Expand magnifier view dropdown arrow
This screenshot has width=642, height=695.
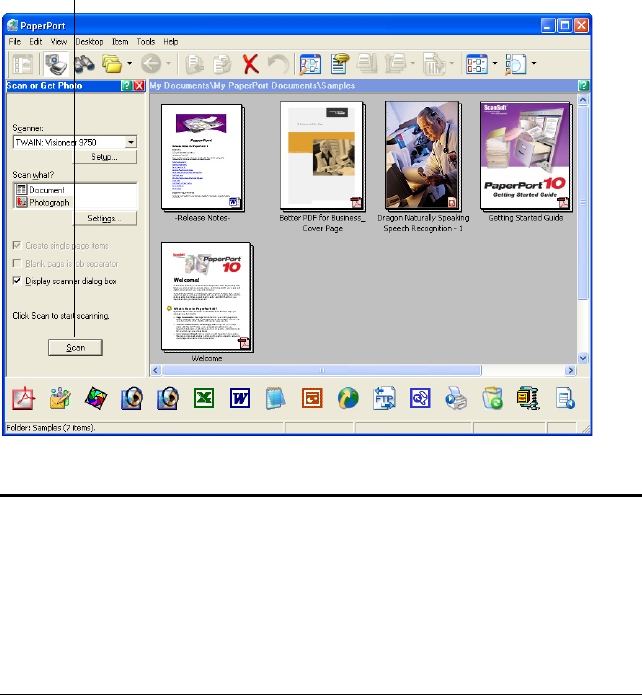[534, 64]
